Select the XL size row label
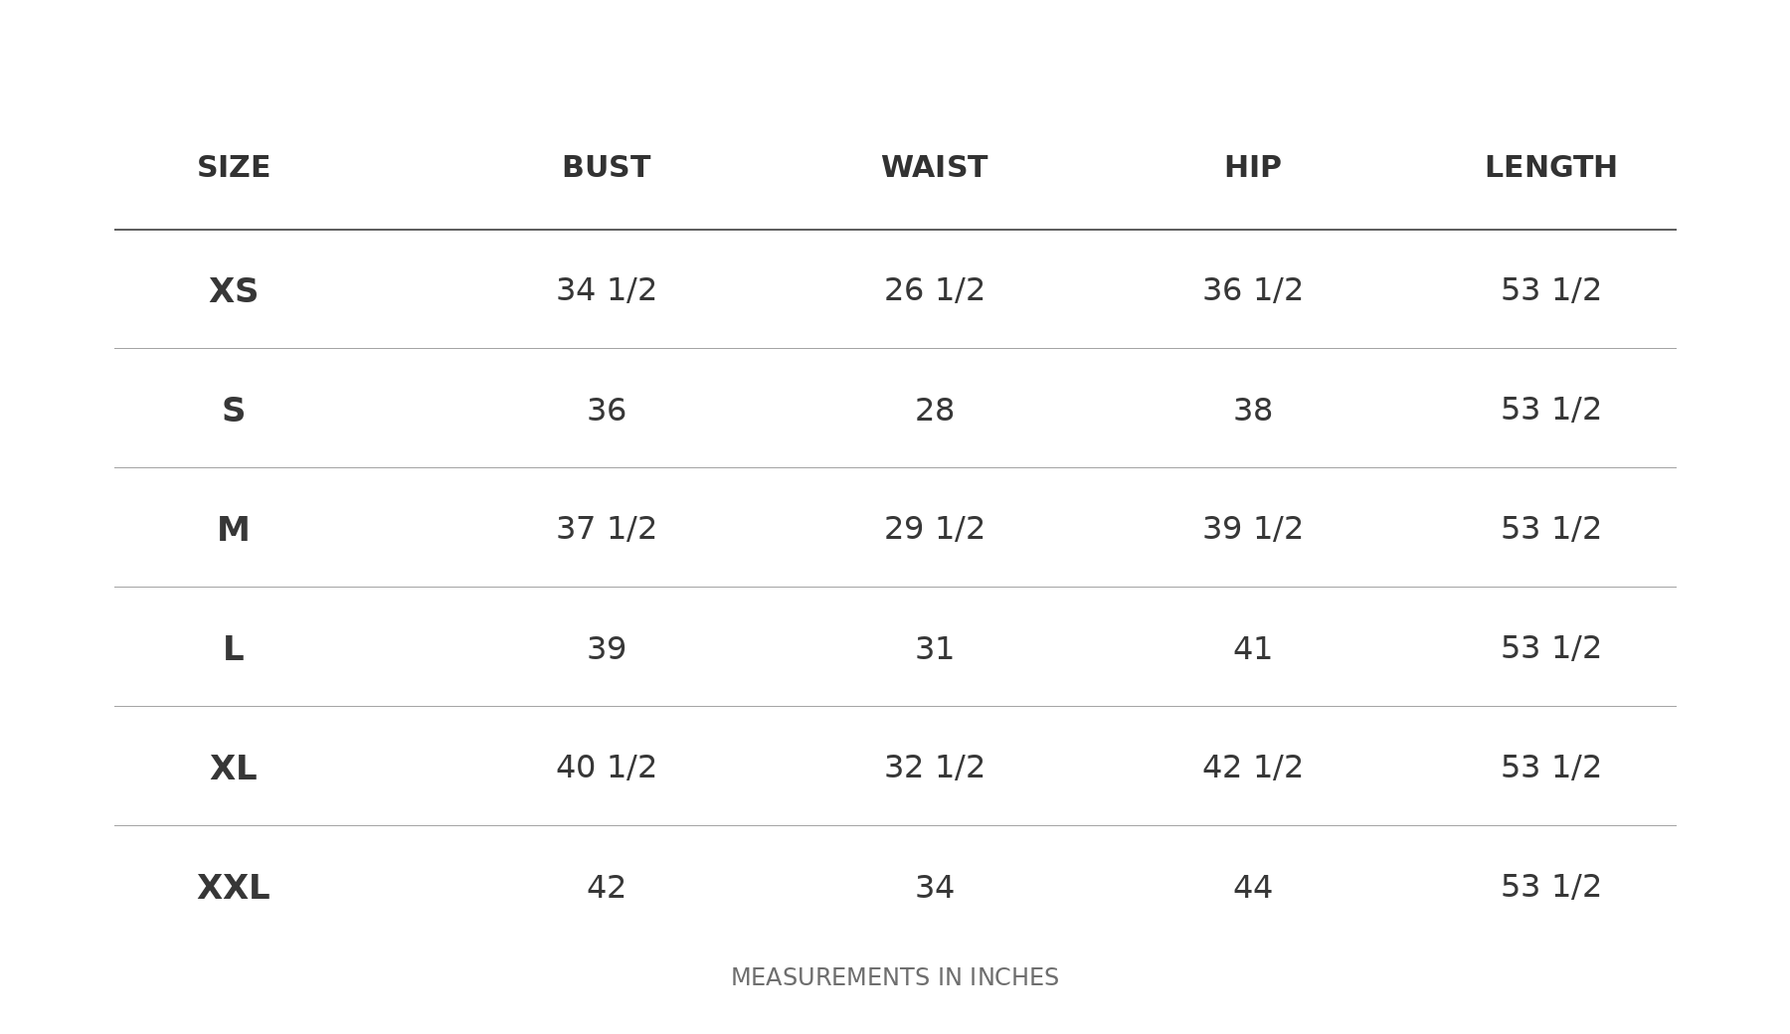The image size is (1790, 1034). click(233, 768)
